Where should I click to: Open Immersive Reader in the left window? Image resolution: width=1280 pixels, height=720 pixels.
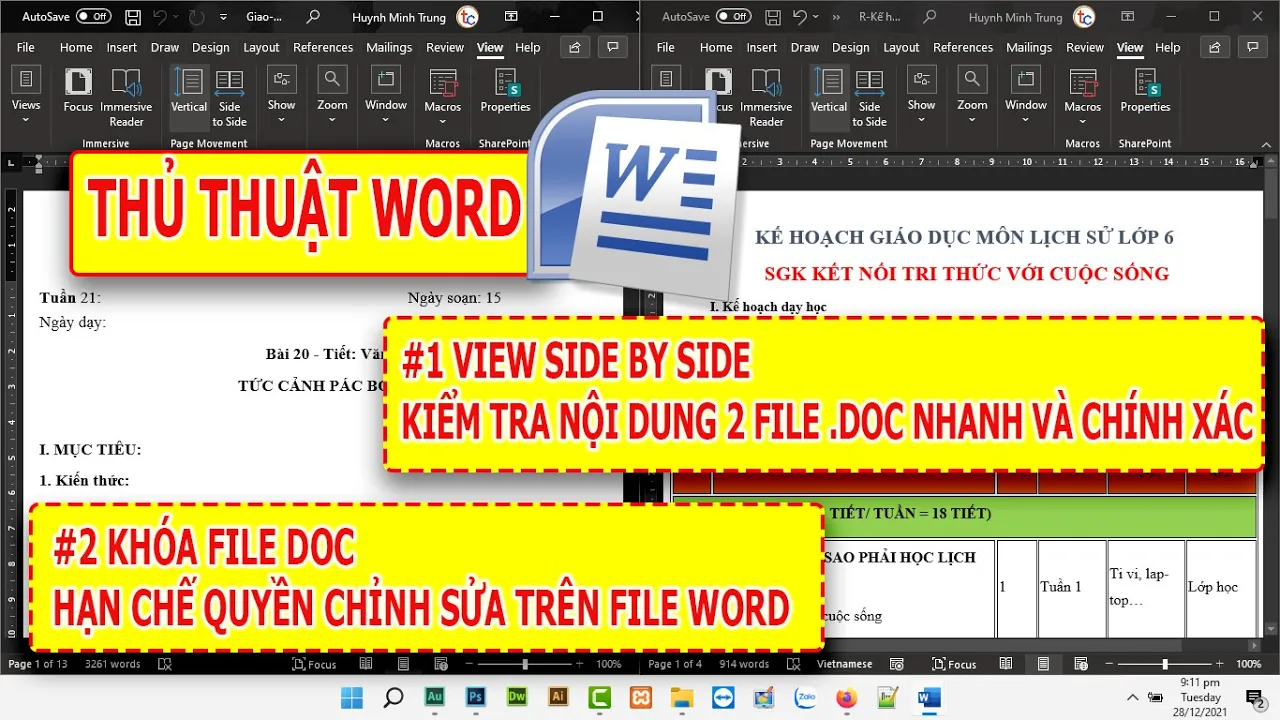126,98
